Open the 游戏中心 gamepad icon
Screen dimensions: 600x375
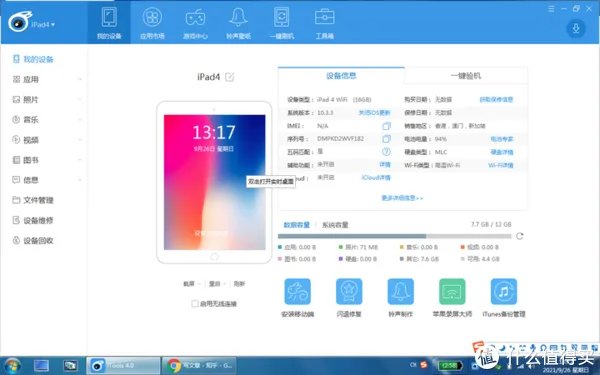click(x=195, y=23)
